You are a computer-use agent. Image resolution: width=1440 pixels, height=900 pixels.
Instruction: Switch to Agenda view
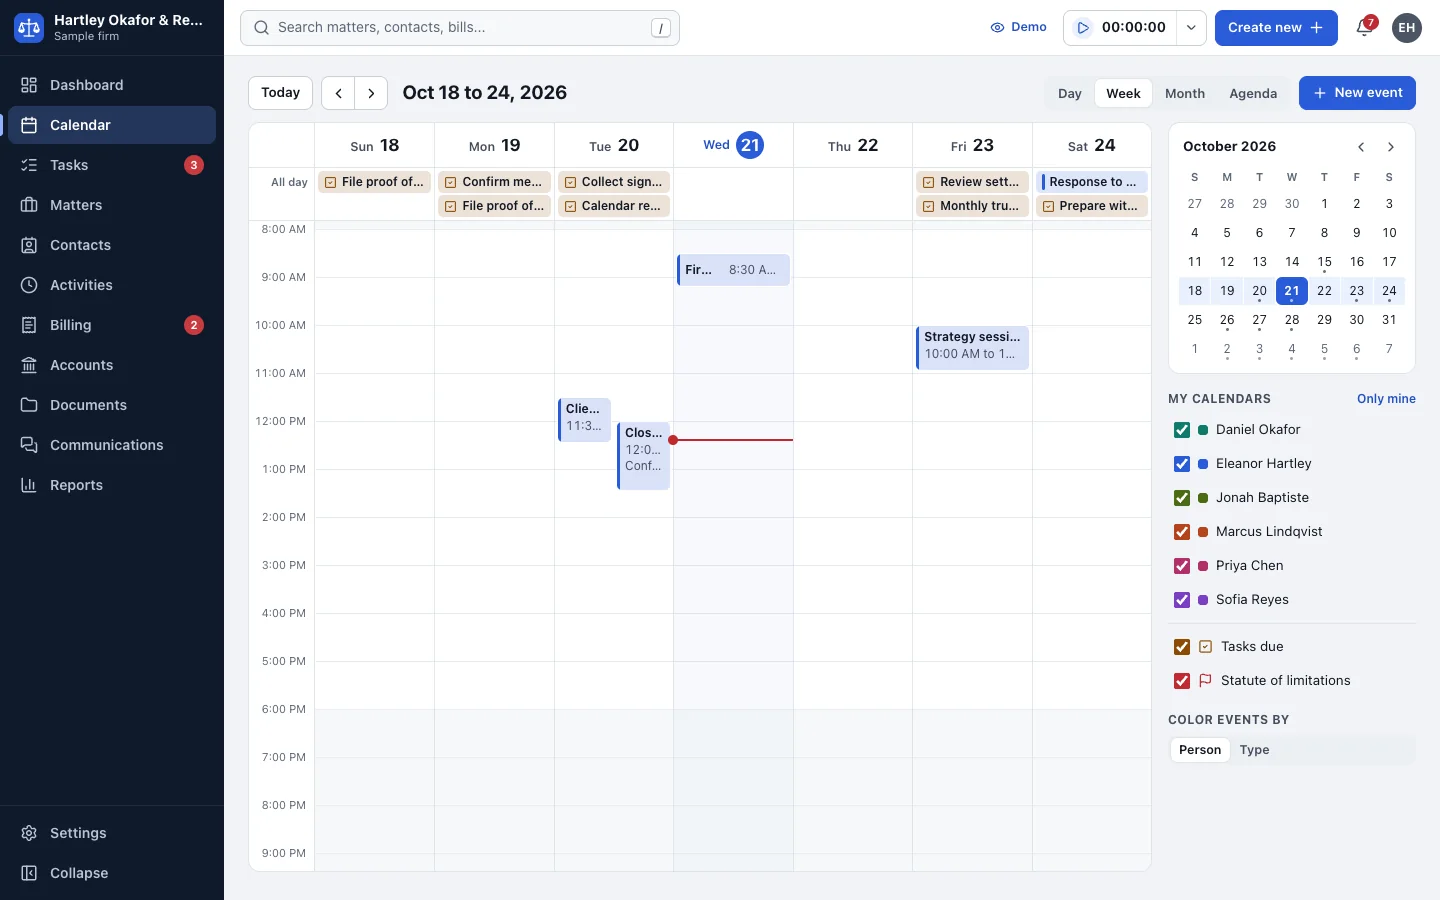point(1253,93)
